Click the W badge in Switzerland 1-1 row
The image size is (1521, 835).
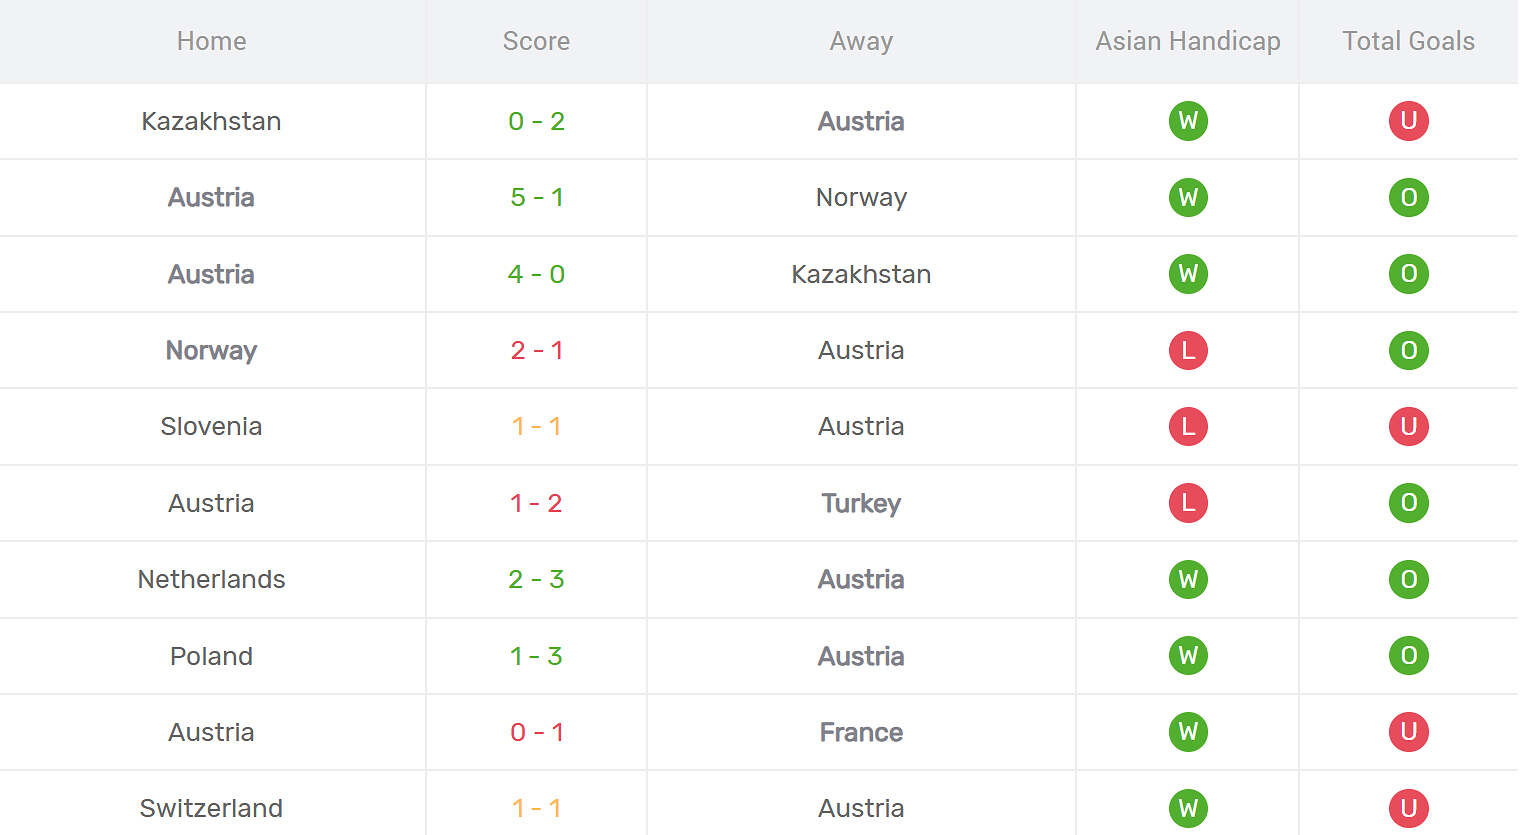(x=1188, y=808)
